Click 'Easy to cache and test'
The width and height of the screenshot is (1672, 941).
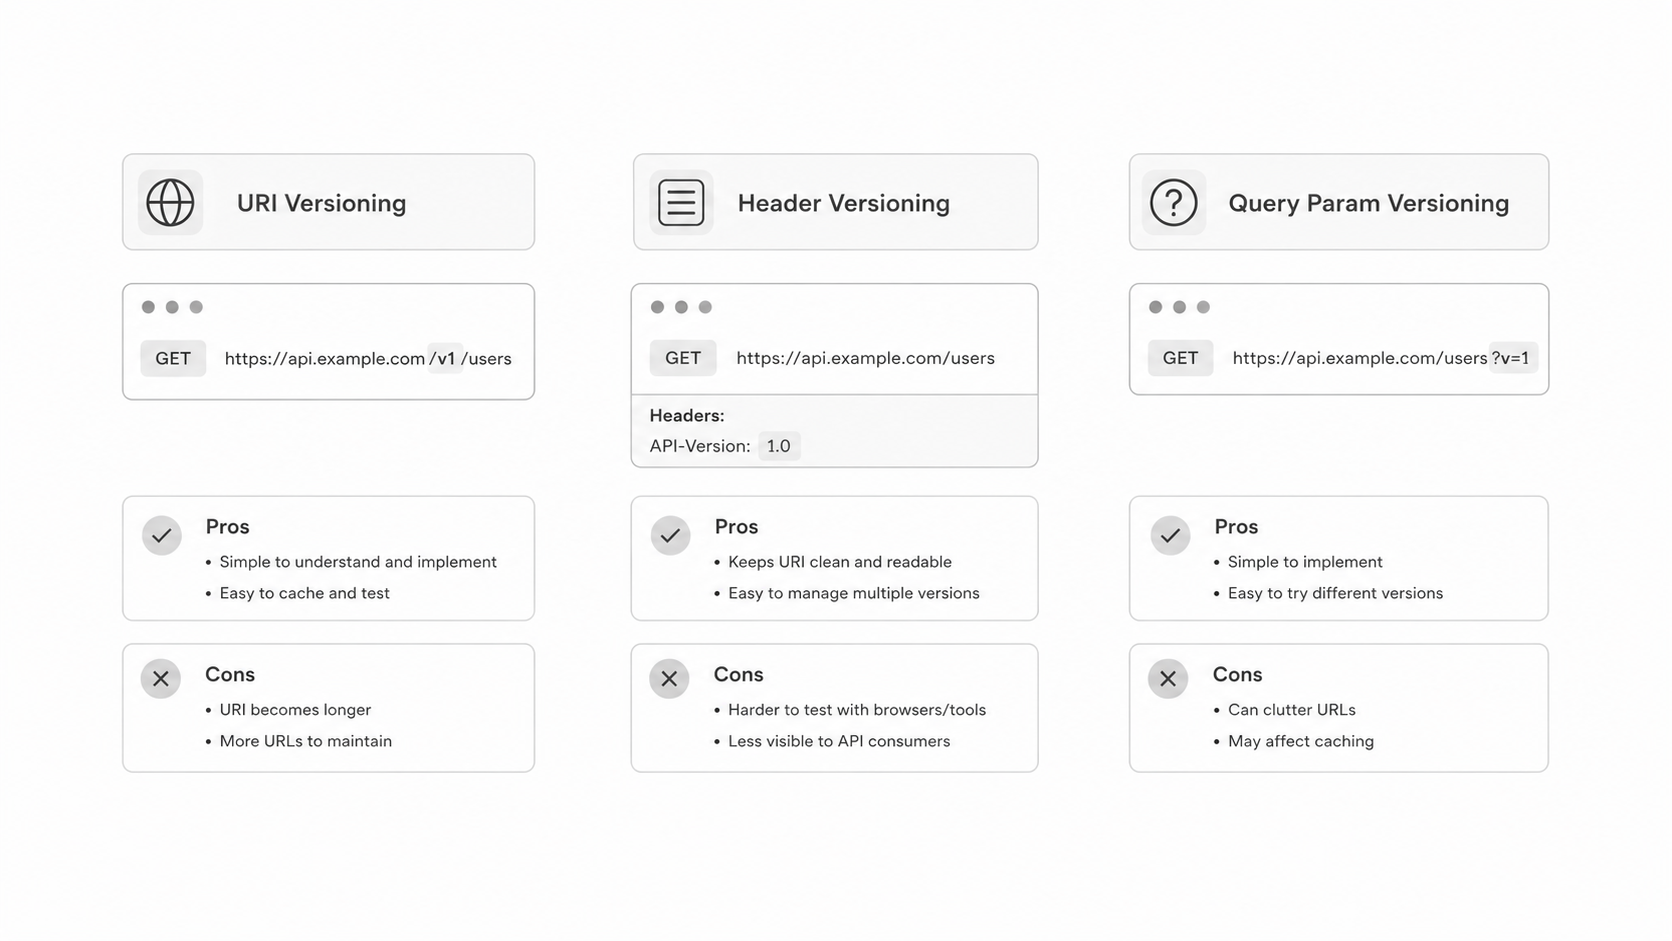click(x=304, y=593)
